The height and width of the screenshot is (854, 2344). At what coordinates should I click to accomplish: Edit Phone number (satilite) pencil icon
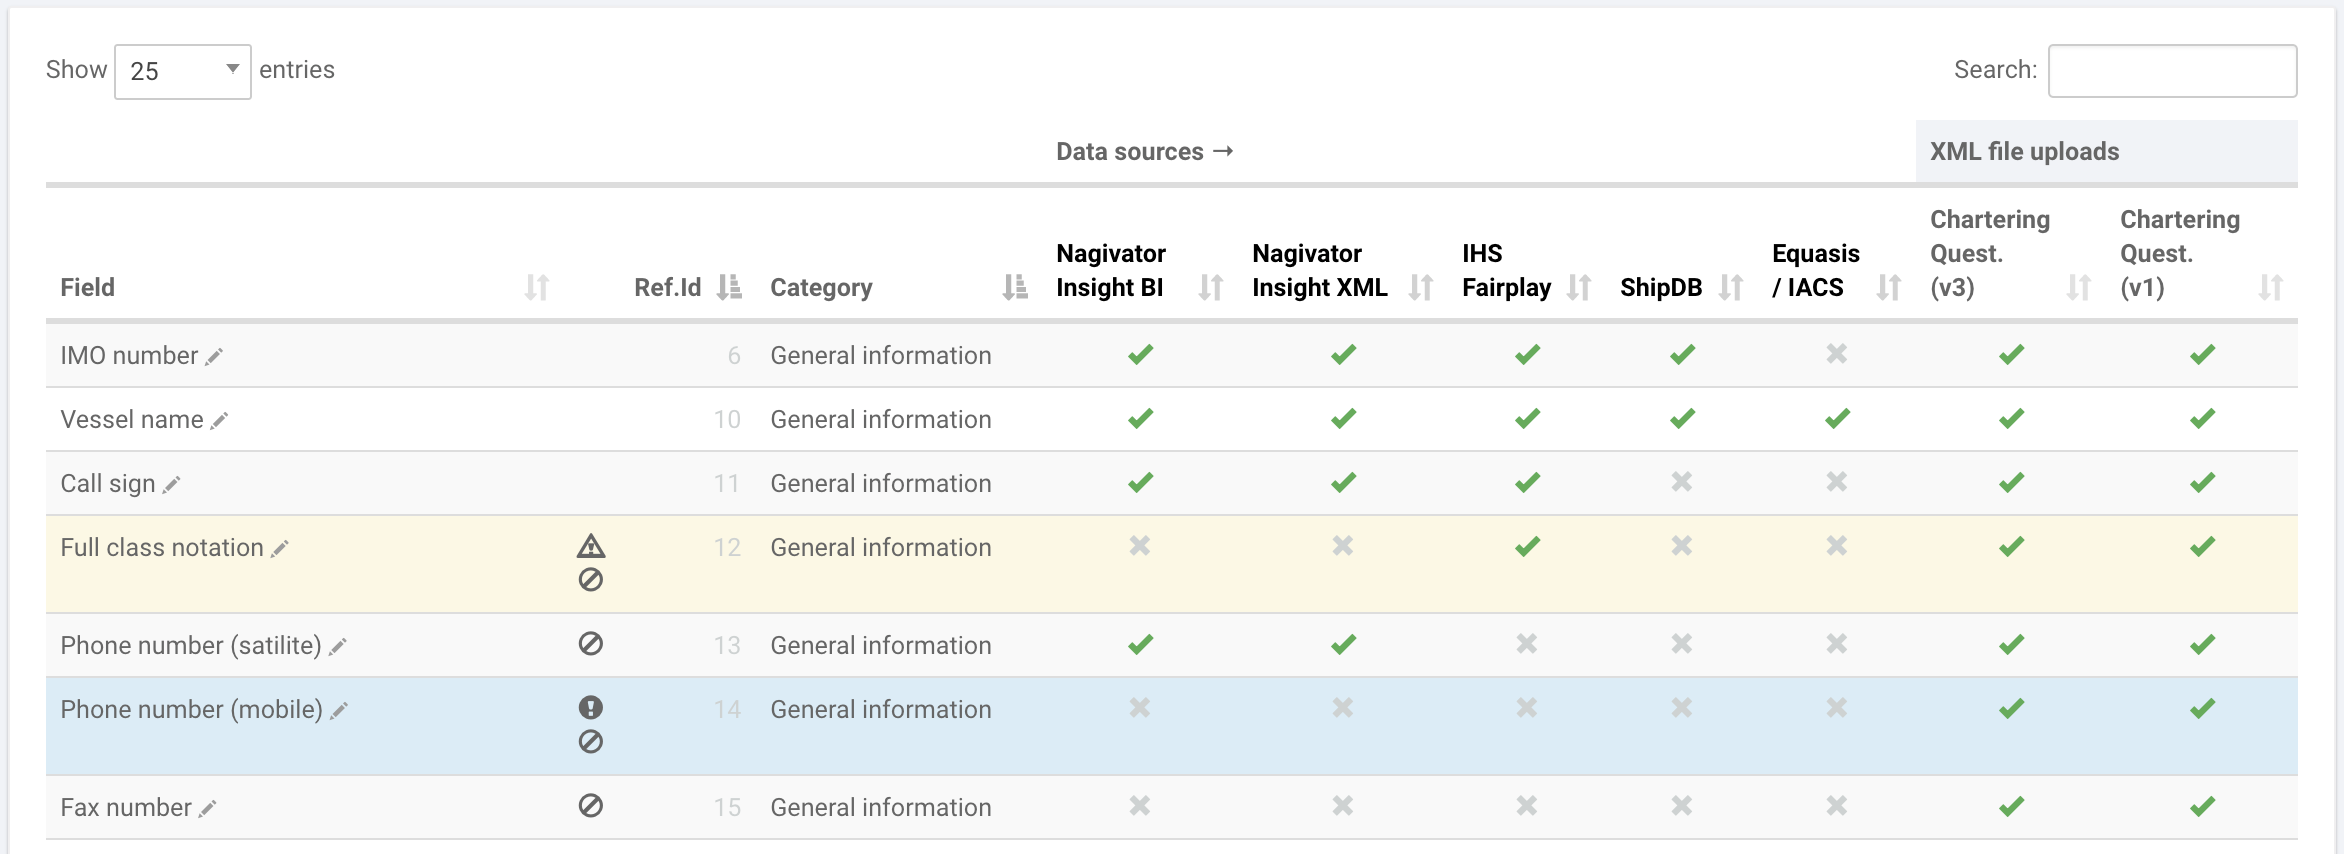click(x=338, y=647)
